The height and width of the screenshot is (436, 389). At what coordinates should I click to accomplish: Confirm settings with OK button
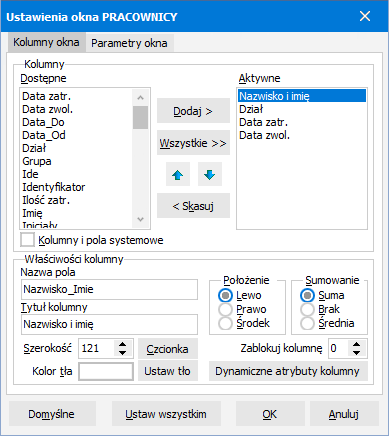270,414
